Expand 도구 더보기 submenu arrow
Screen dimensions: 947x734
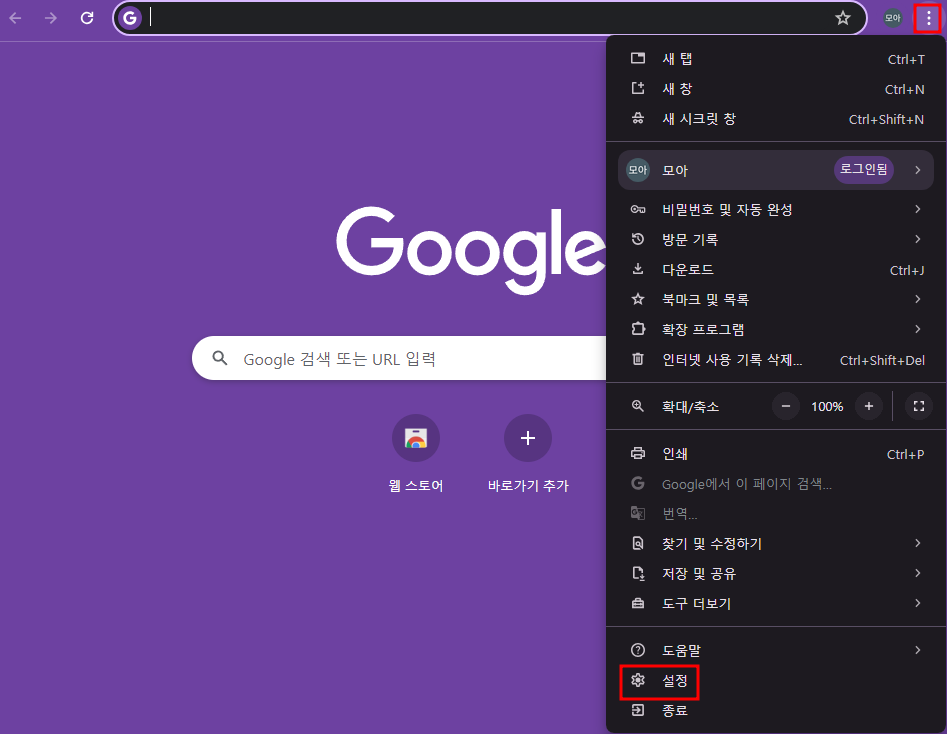pyautogui.click(x=917, y=603)
